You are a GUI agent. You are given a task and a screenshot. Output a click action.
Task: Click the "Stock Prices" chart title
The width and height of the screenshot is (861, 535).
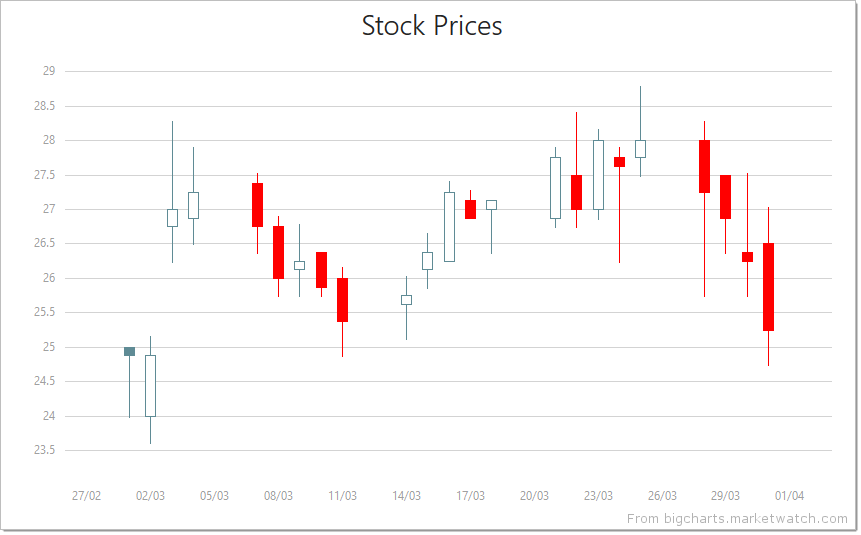point(431,26)
